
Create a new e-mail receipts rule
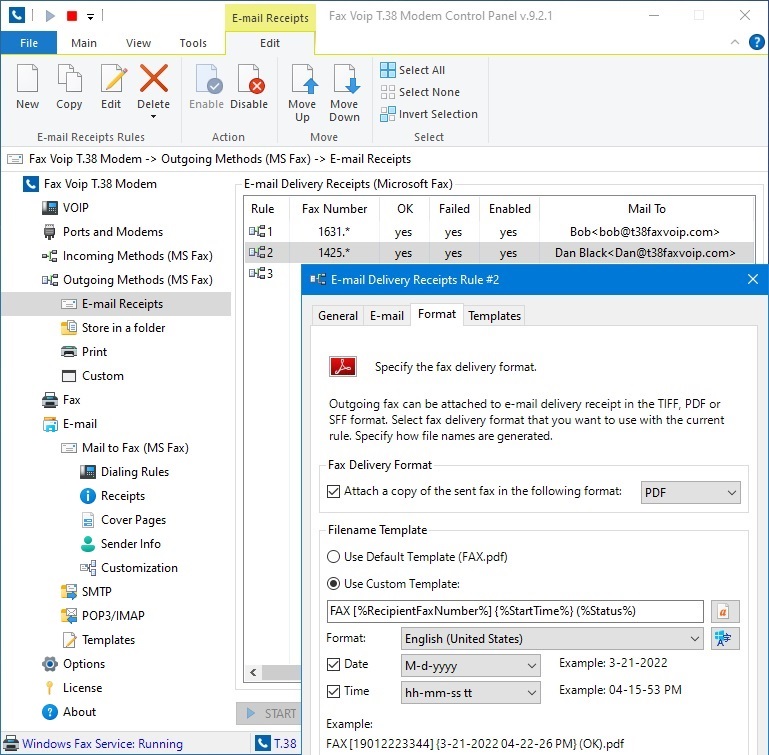tap(27, 87)
